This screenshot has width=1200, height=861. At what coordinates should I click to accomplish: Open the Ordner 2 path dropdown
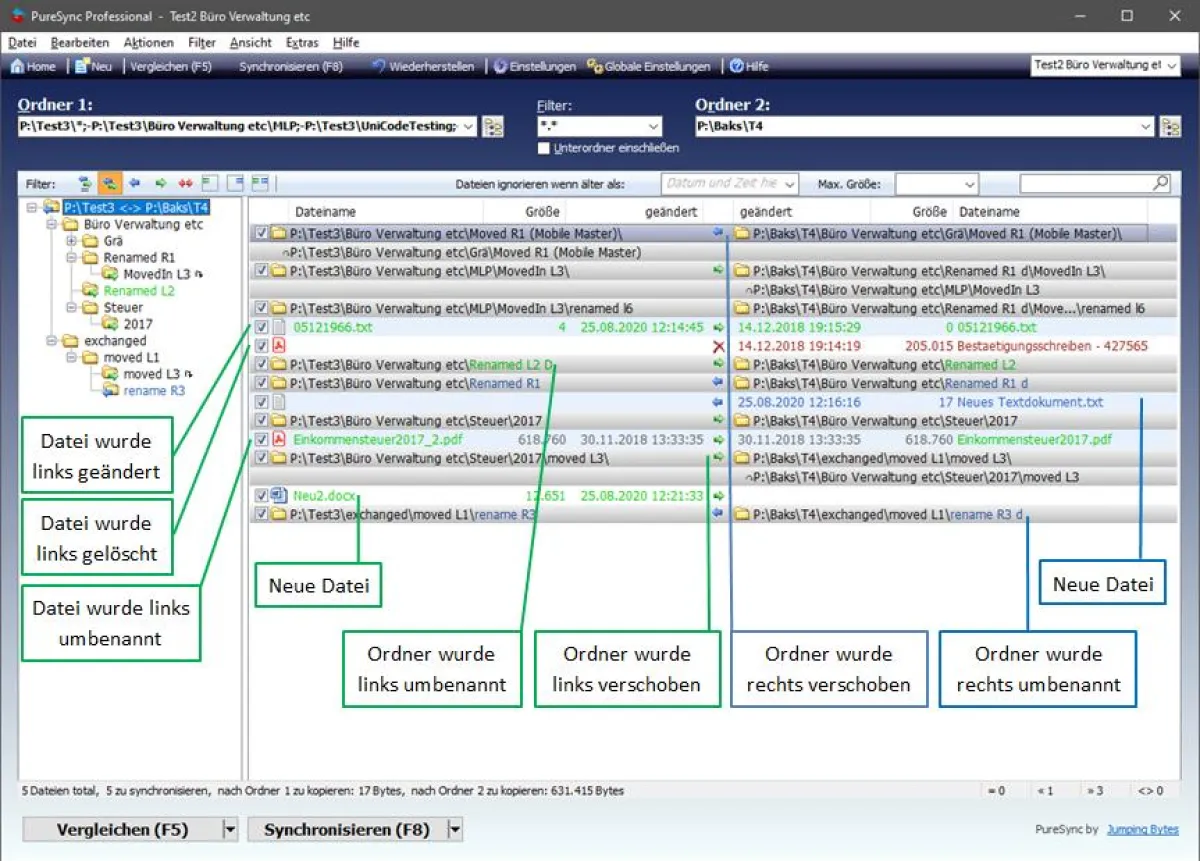point(1147,126)
